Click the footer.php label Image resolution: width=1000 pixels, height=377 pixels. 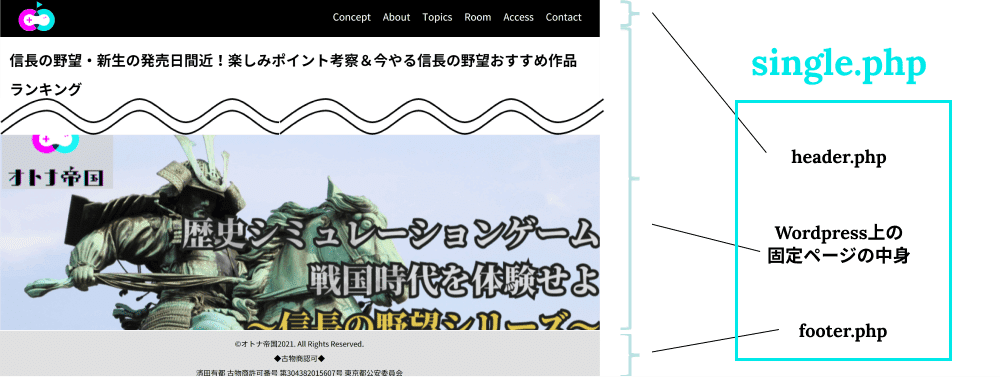coord(842,332)
